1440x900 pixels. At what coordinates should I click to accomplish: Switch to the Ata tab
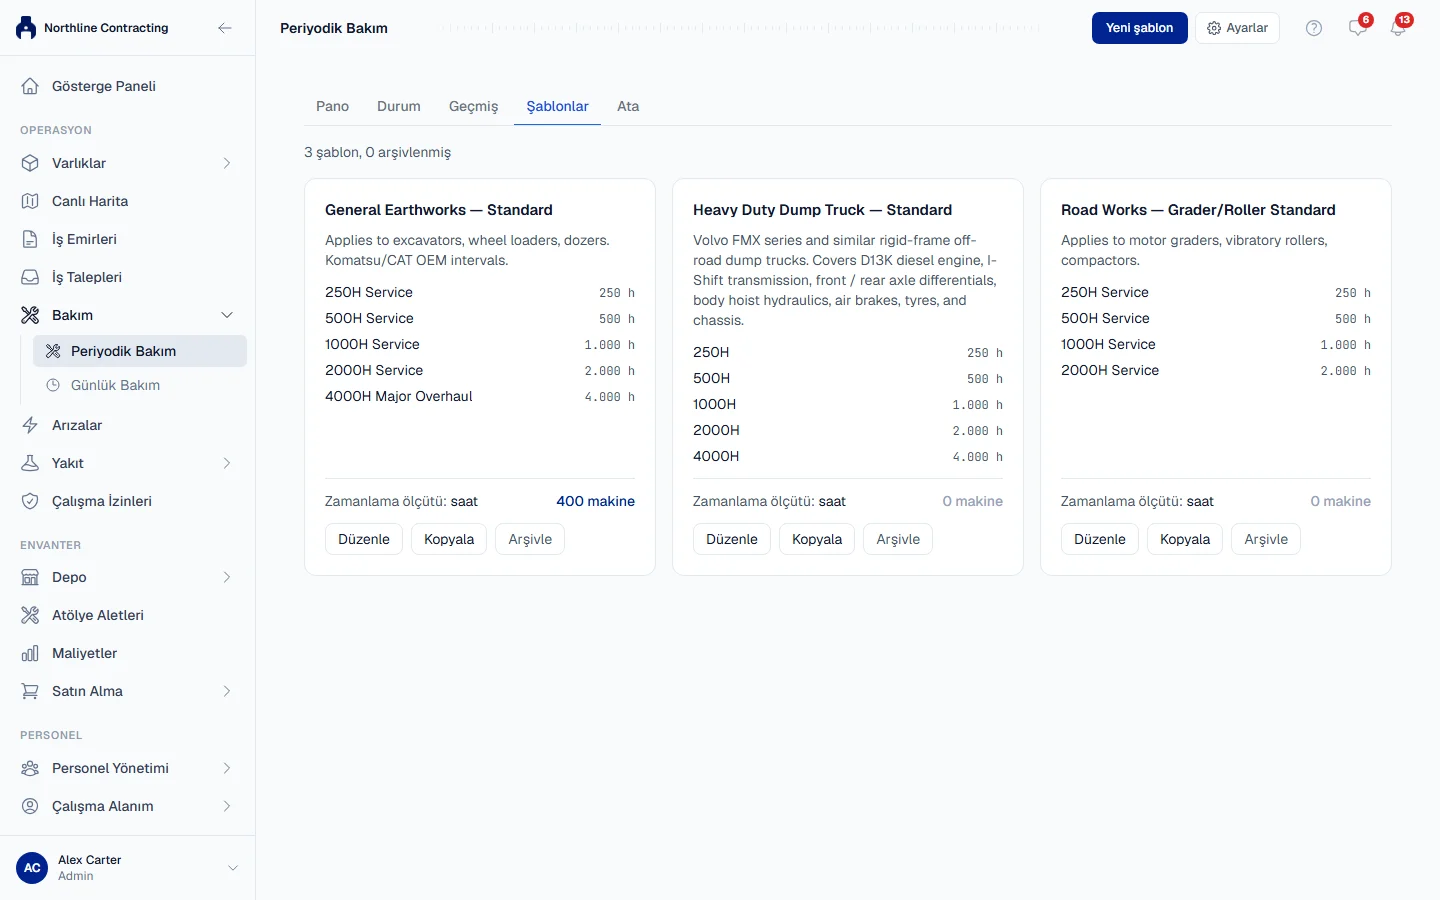(628, 106)
